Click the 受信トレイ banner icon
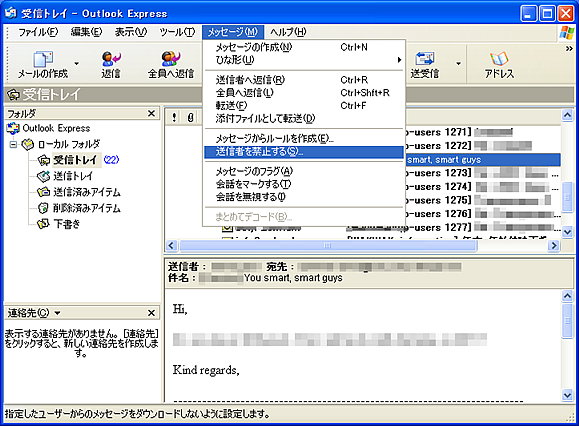579x426 pixels. tap(14, 95)
